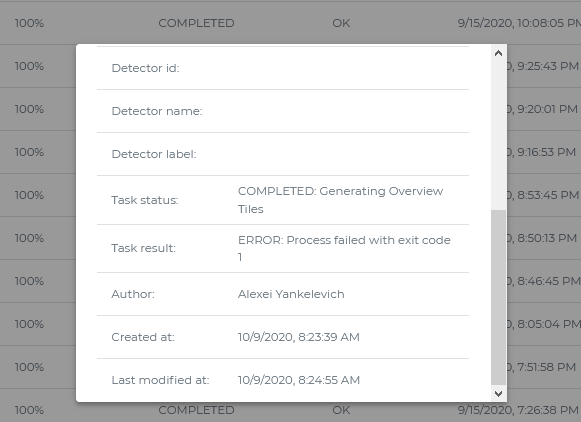Click OK result in the top row

pos(341,23)
